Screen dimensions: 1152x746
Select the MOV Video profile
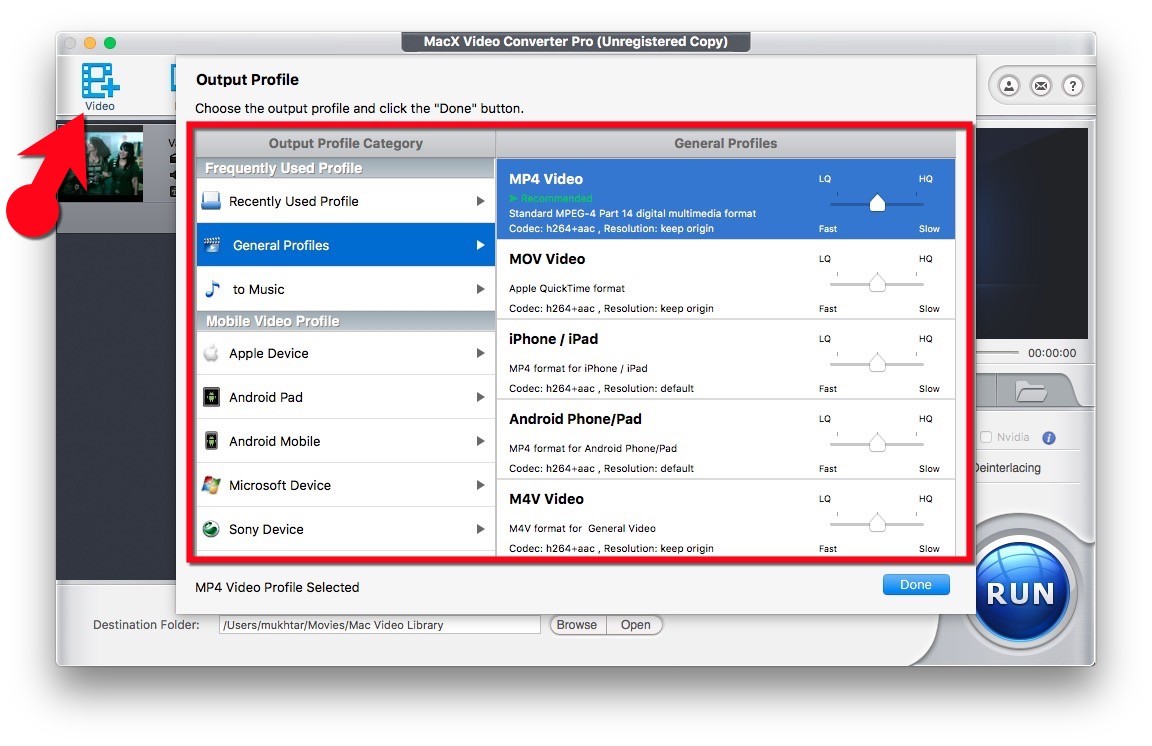click(x=726, y=279)
